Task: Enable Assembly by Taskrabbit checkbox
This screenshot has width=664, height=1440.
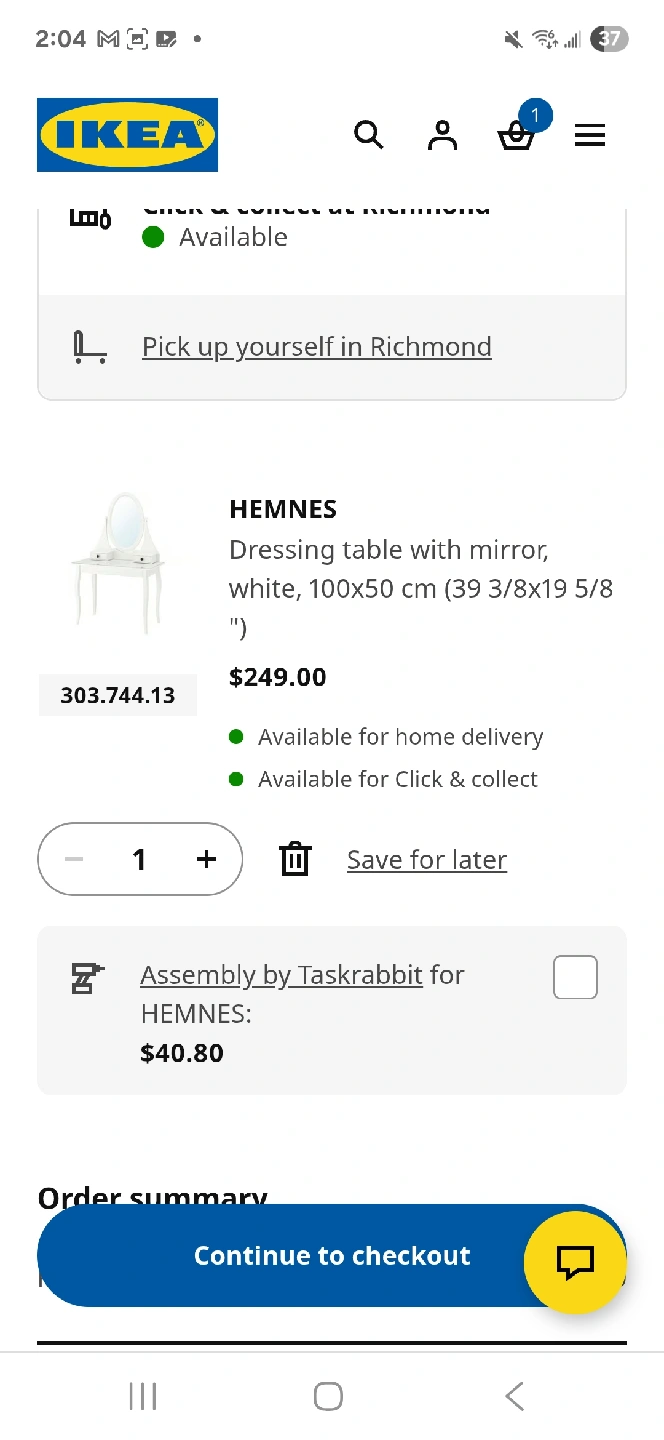Action: (575, 977)
